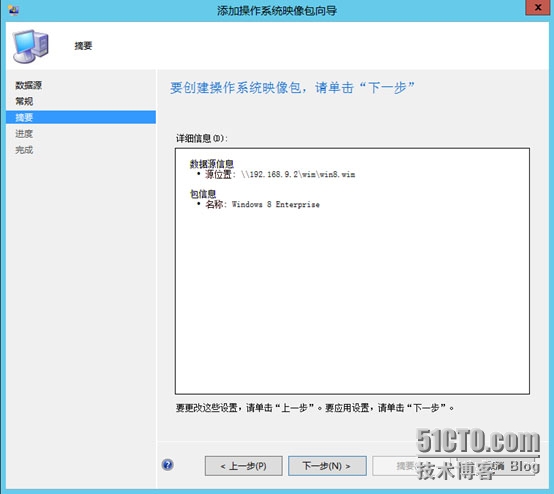
Task: Click the 名称 Windows 8 Enterprise line
Action: tap(263, 204)
